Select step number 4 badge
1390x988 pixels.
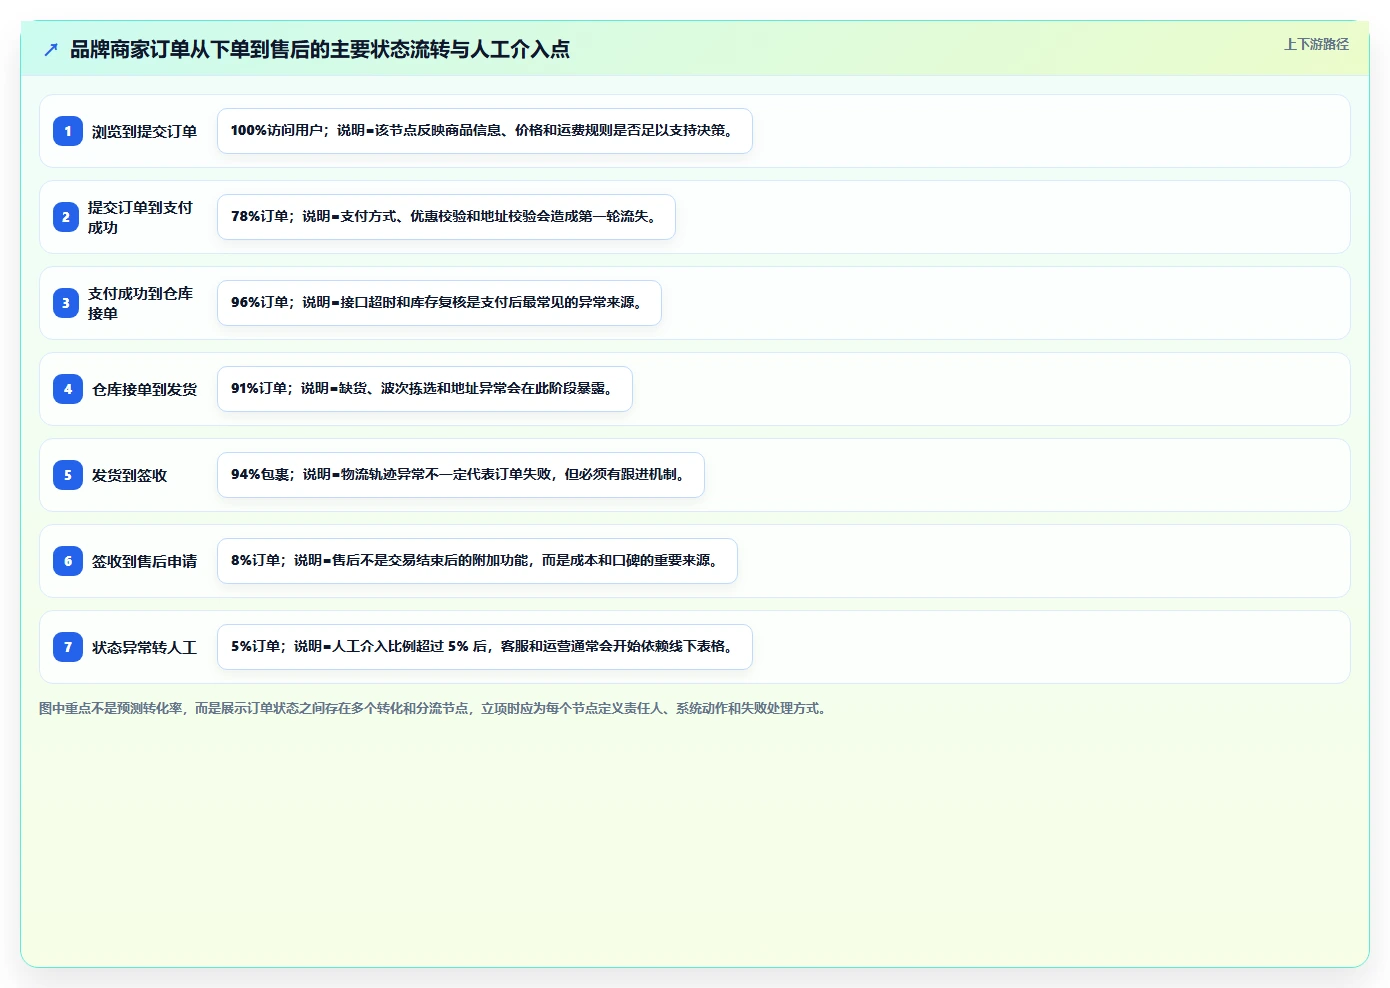pyautogui.click(x=68, y=389)
